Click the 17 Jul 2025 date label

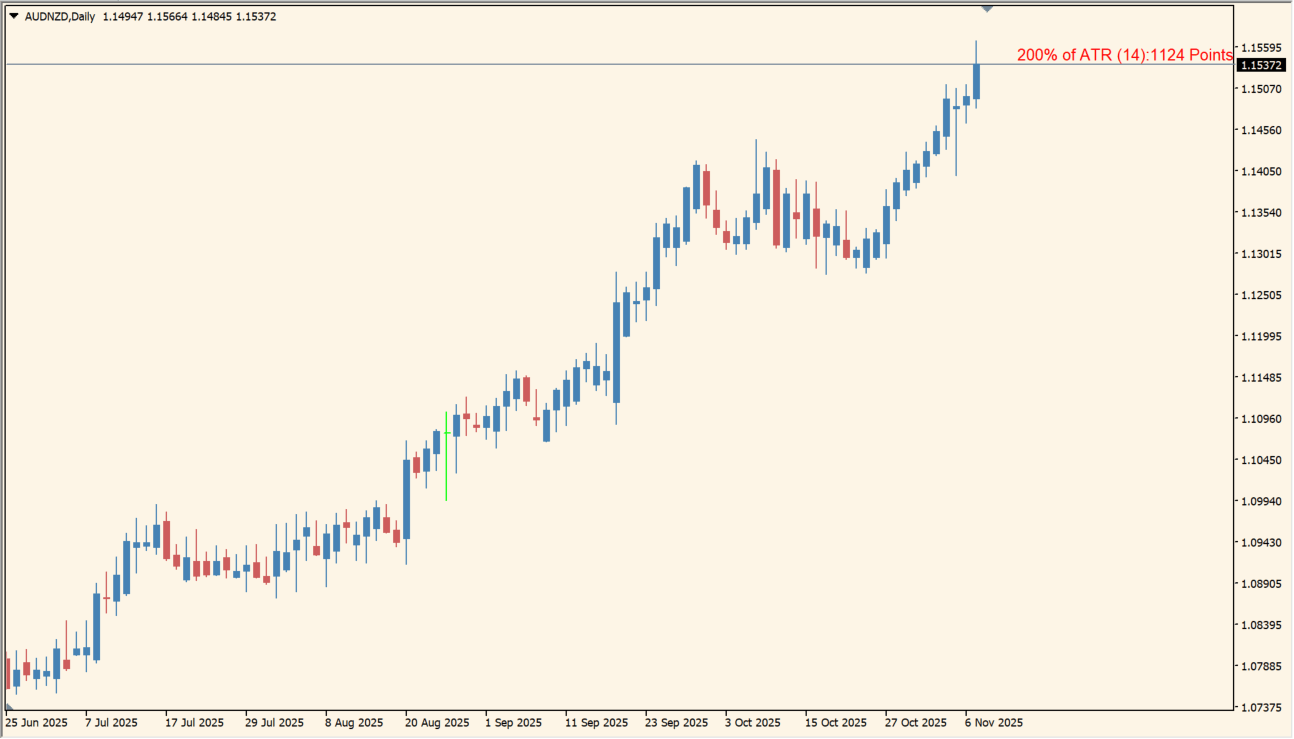pos(195,722)
